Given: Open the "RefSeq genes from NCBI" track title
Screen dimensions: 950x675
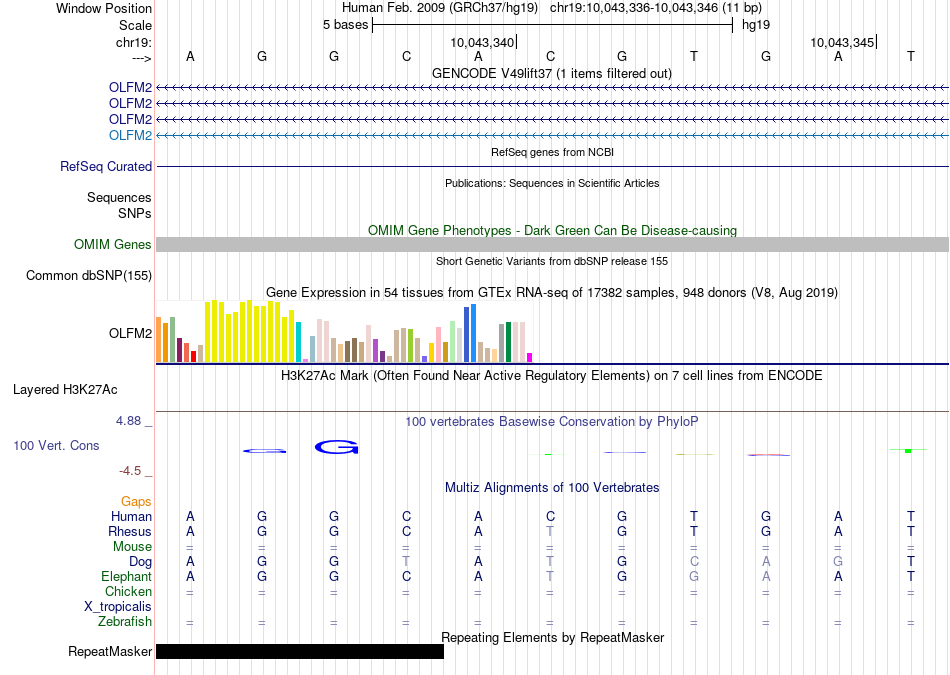Looking at the screenshot, I should pyautogui.click(x=552, y=152).
